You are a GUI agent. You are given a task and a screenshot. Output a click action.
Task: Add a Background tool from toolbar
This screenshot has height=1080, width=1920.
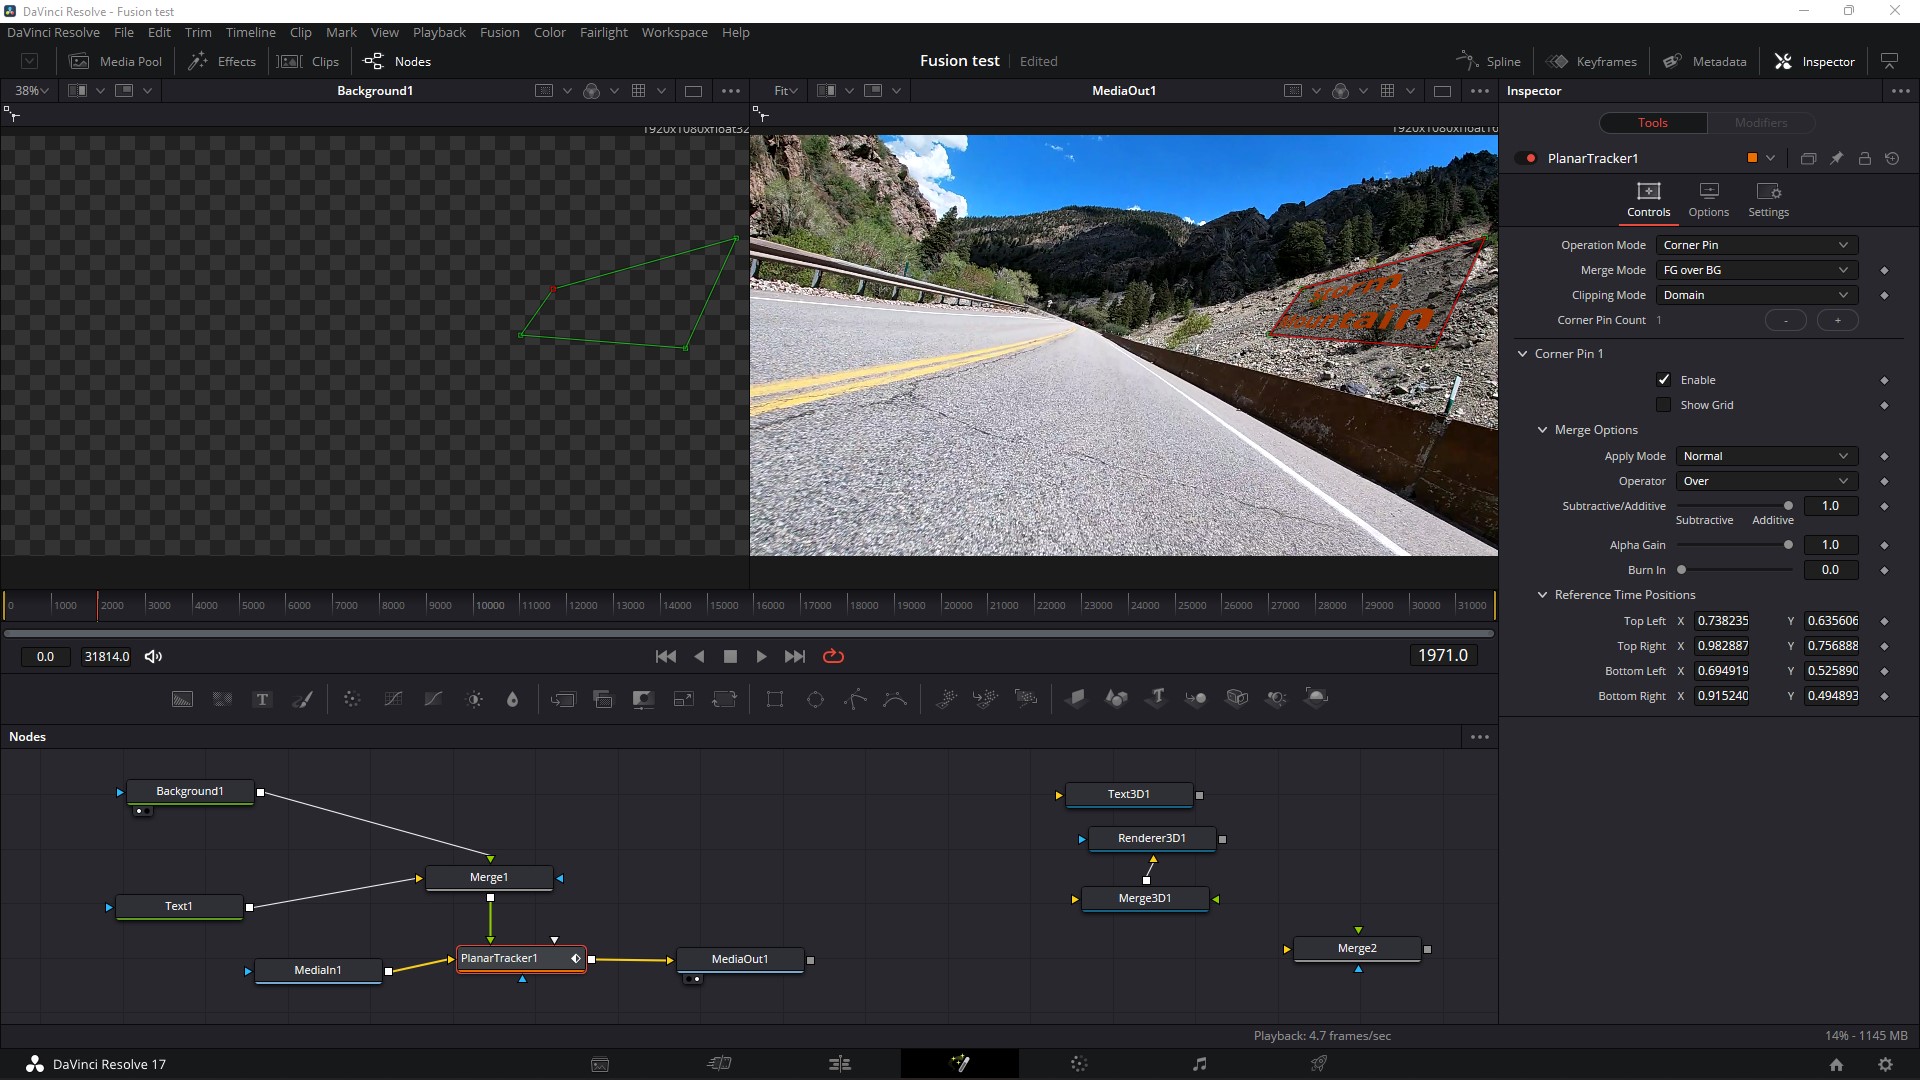point(182,699)
